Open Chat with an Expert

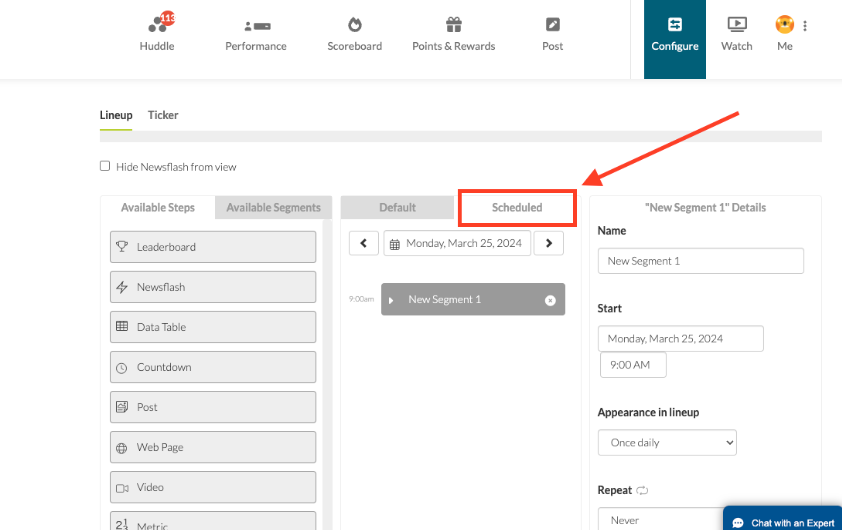(782, 518)
